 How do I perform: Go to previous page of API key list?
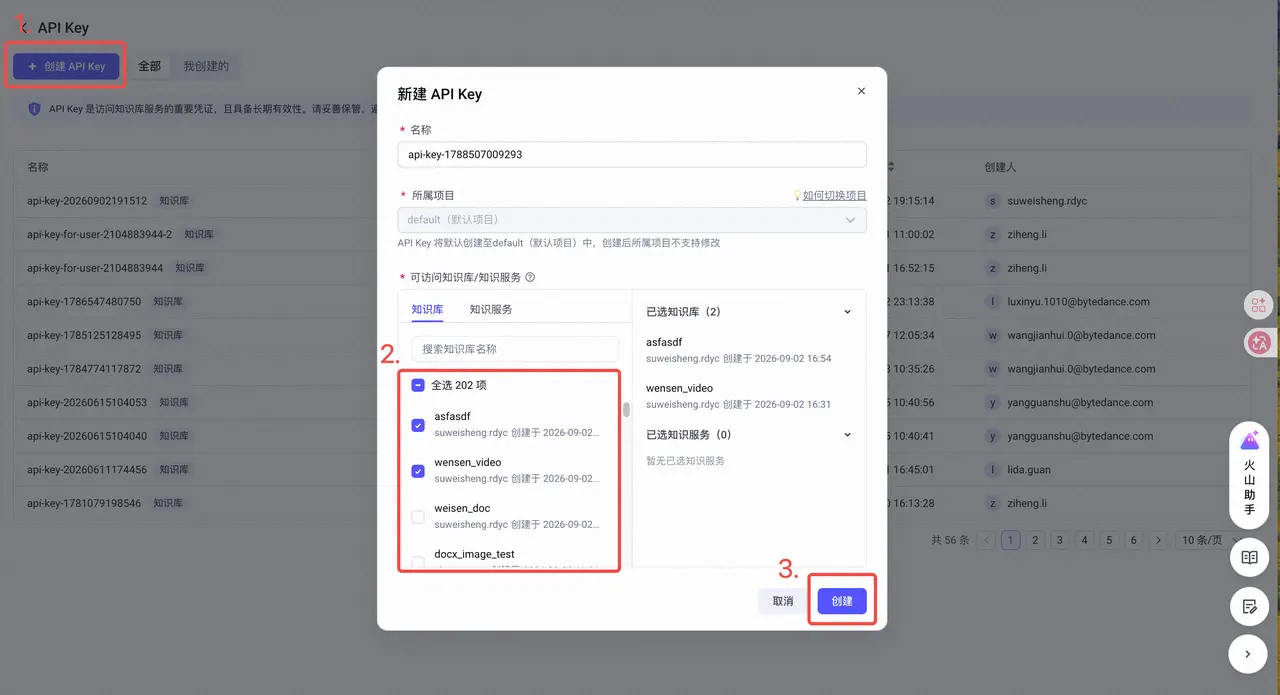(x=987, y=540)
